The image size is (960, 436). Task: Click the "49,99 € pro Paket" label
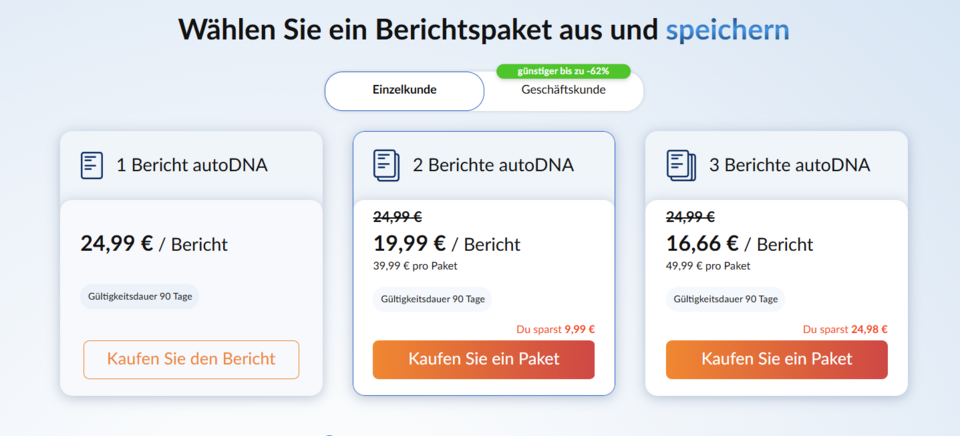point(708,266)
